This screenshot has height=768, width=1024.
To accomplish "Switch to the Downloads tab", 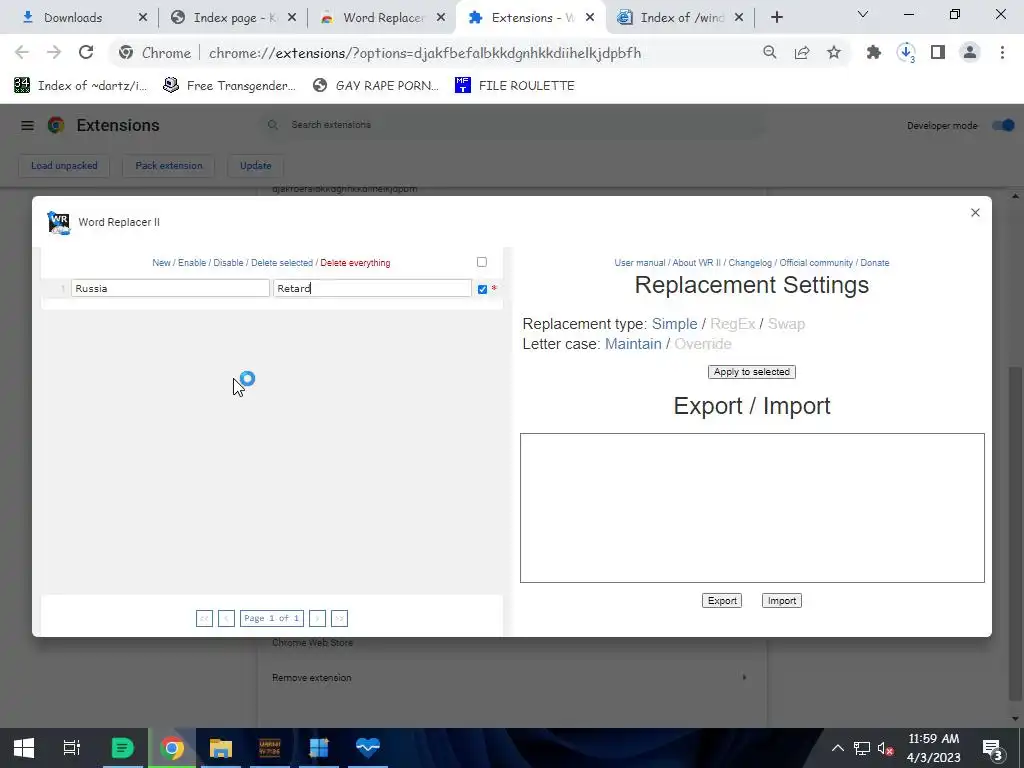I will click(x=75, y=18).
